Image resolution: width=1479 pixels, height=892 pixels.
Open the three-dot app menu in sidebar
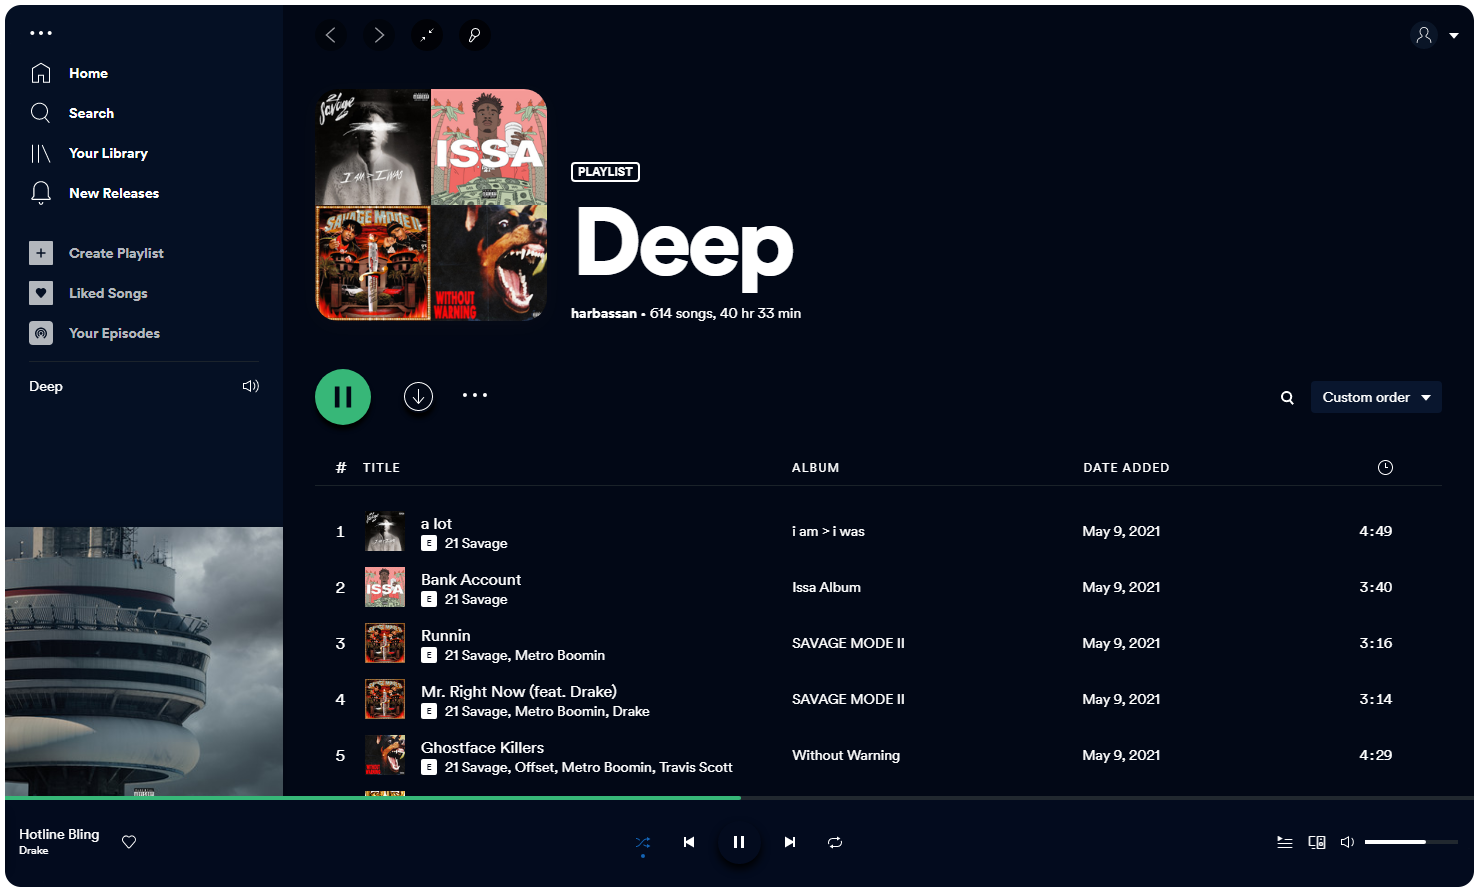point(41,33)
